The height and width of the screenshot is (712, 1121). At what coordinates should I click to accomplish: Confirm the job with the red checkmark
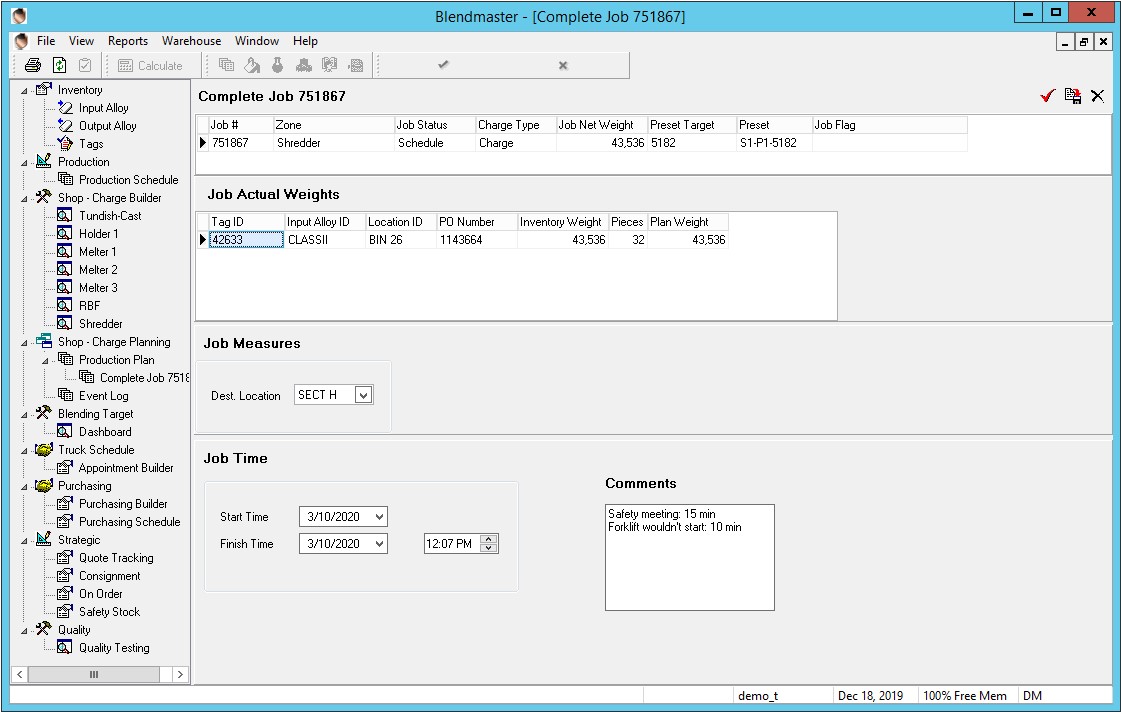coord(1048,96)
